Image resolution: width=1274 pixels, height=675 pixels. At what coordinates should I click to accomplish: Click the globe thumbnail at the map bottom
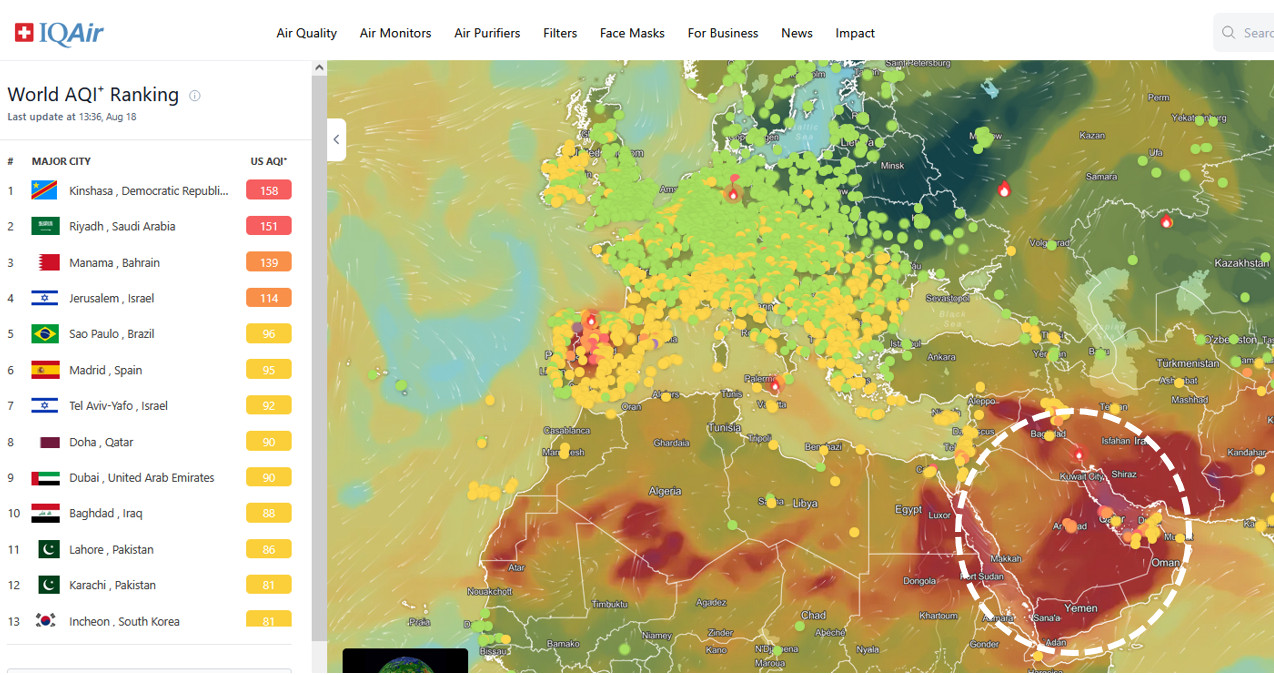[405, 662]
